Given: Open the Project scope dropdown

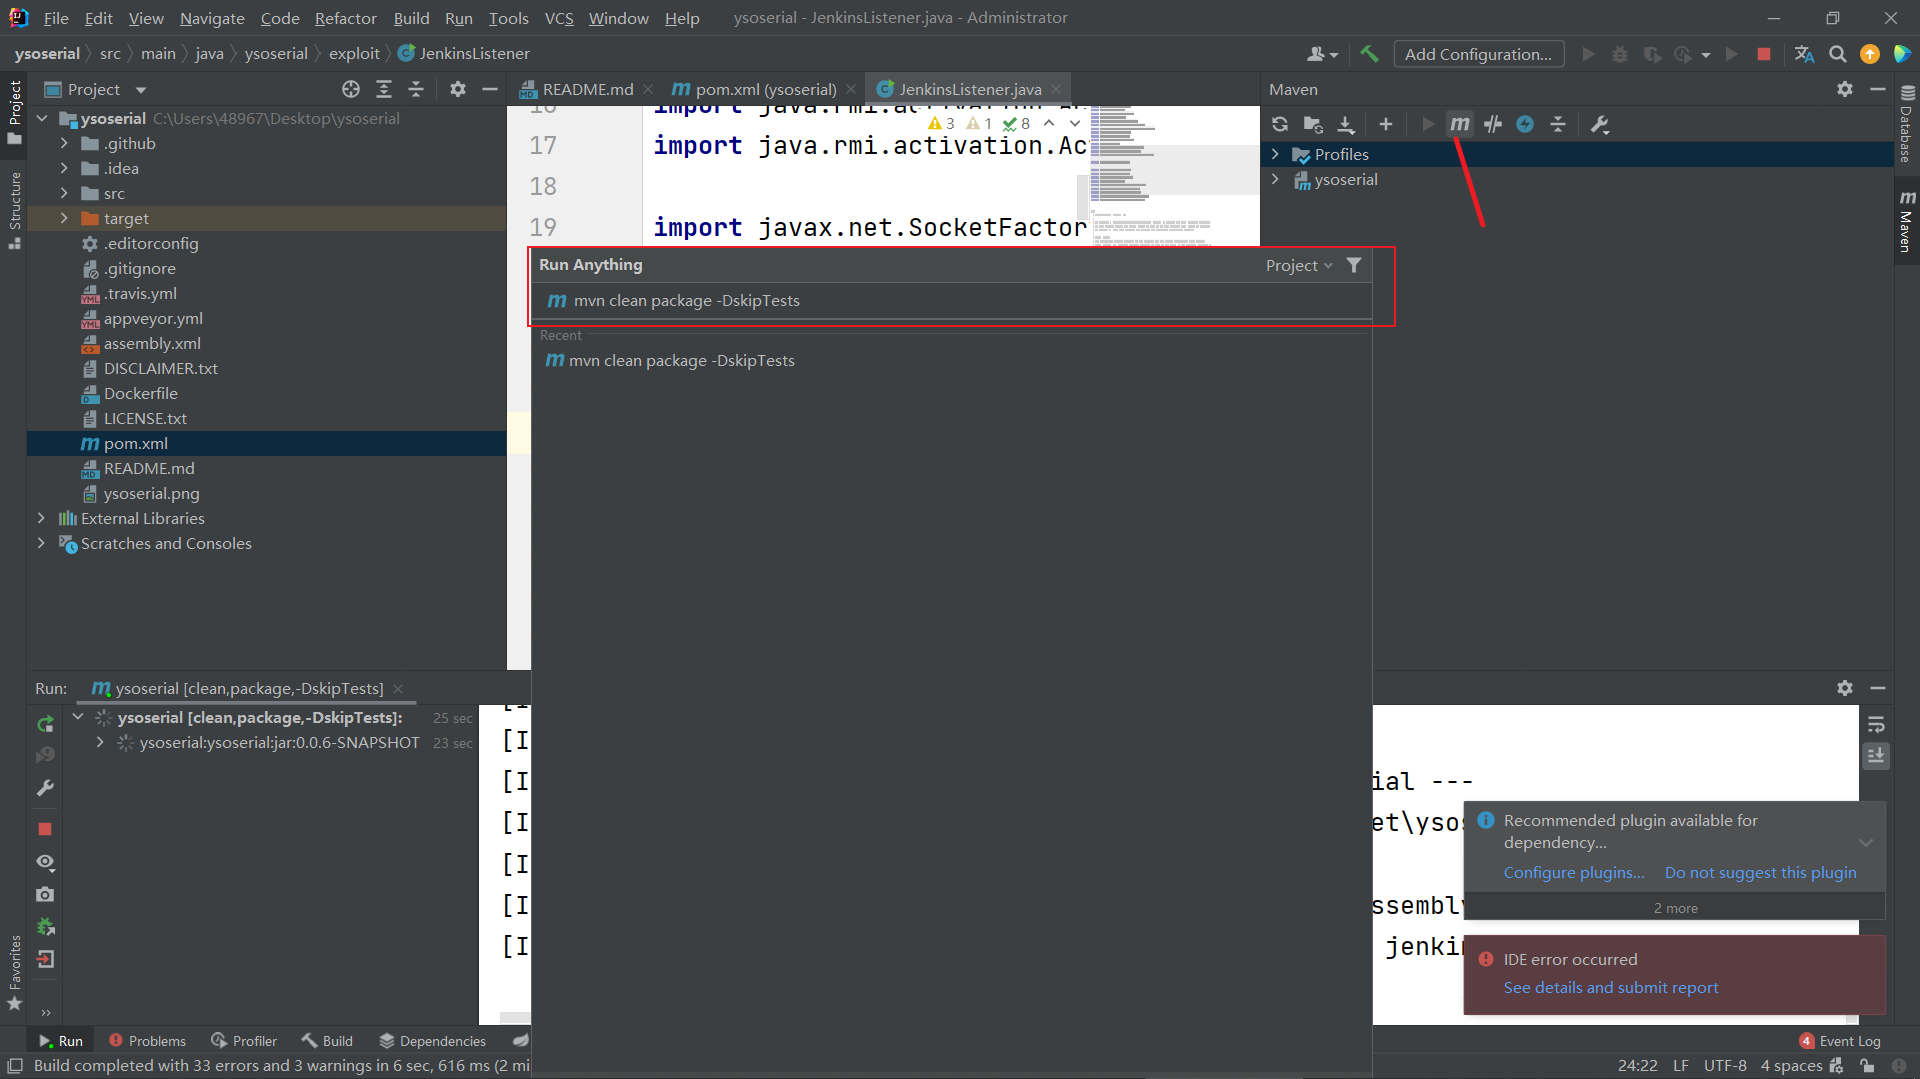Looking at the screenshot, I should pos(1298,265).
